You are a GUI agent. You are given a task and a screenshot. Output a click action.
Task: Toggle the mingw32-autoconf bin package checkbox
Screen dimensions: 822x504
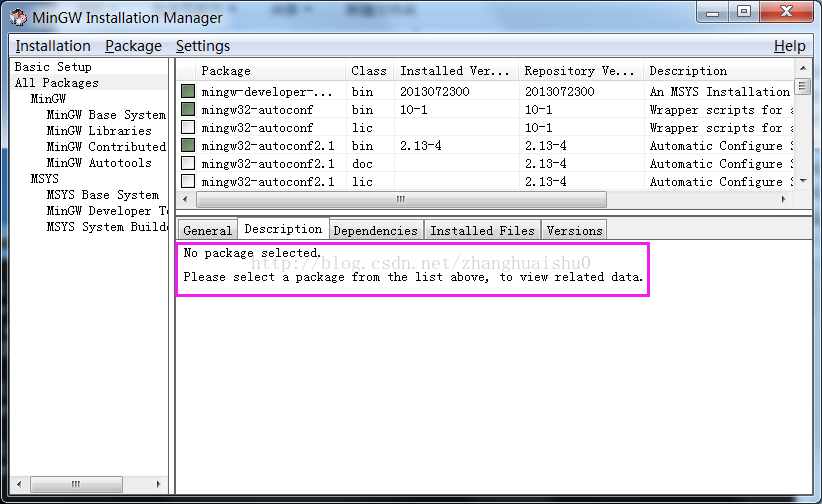click(x=188, y=109)
